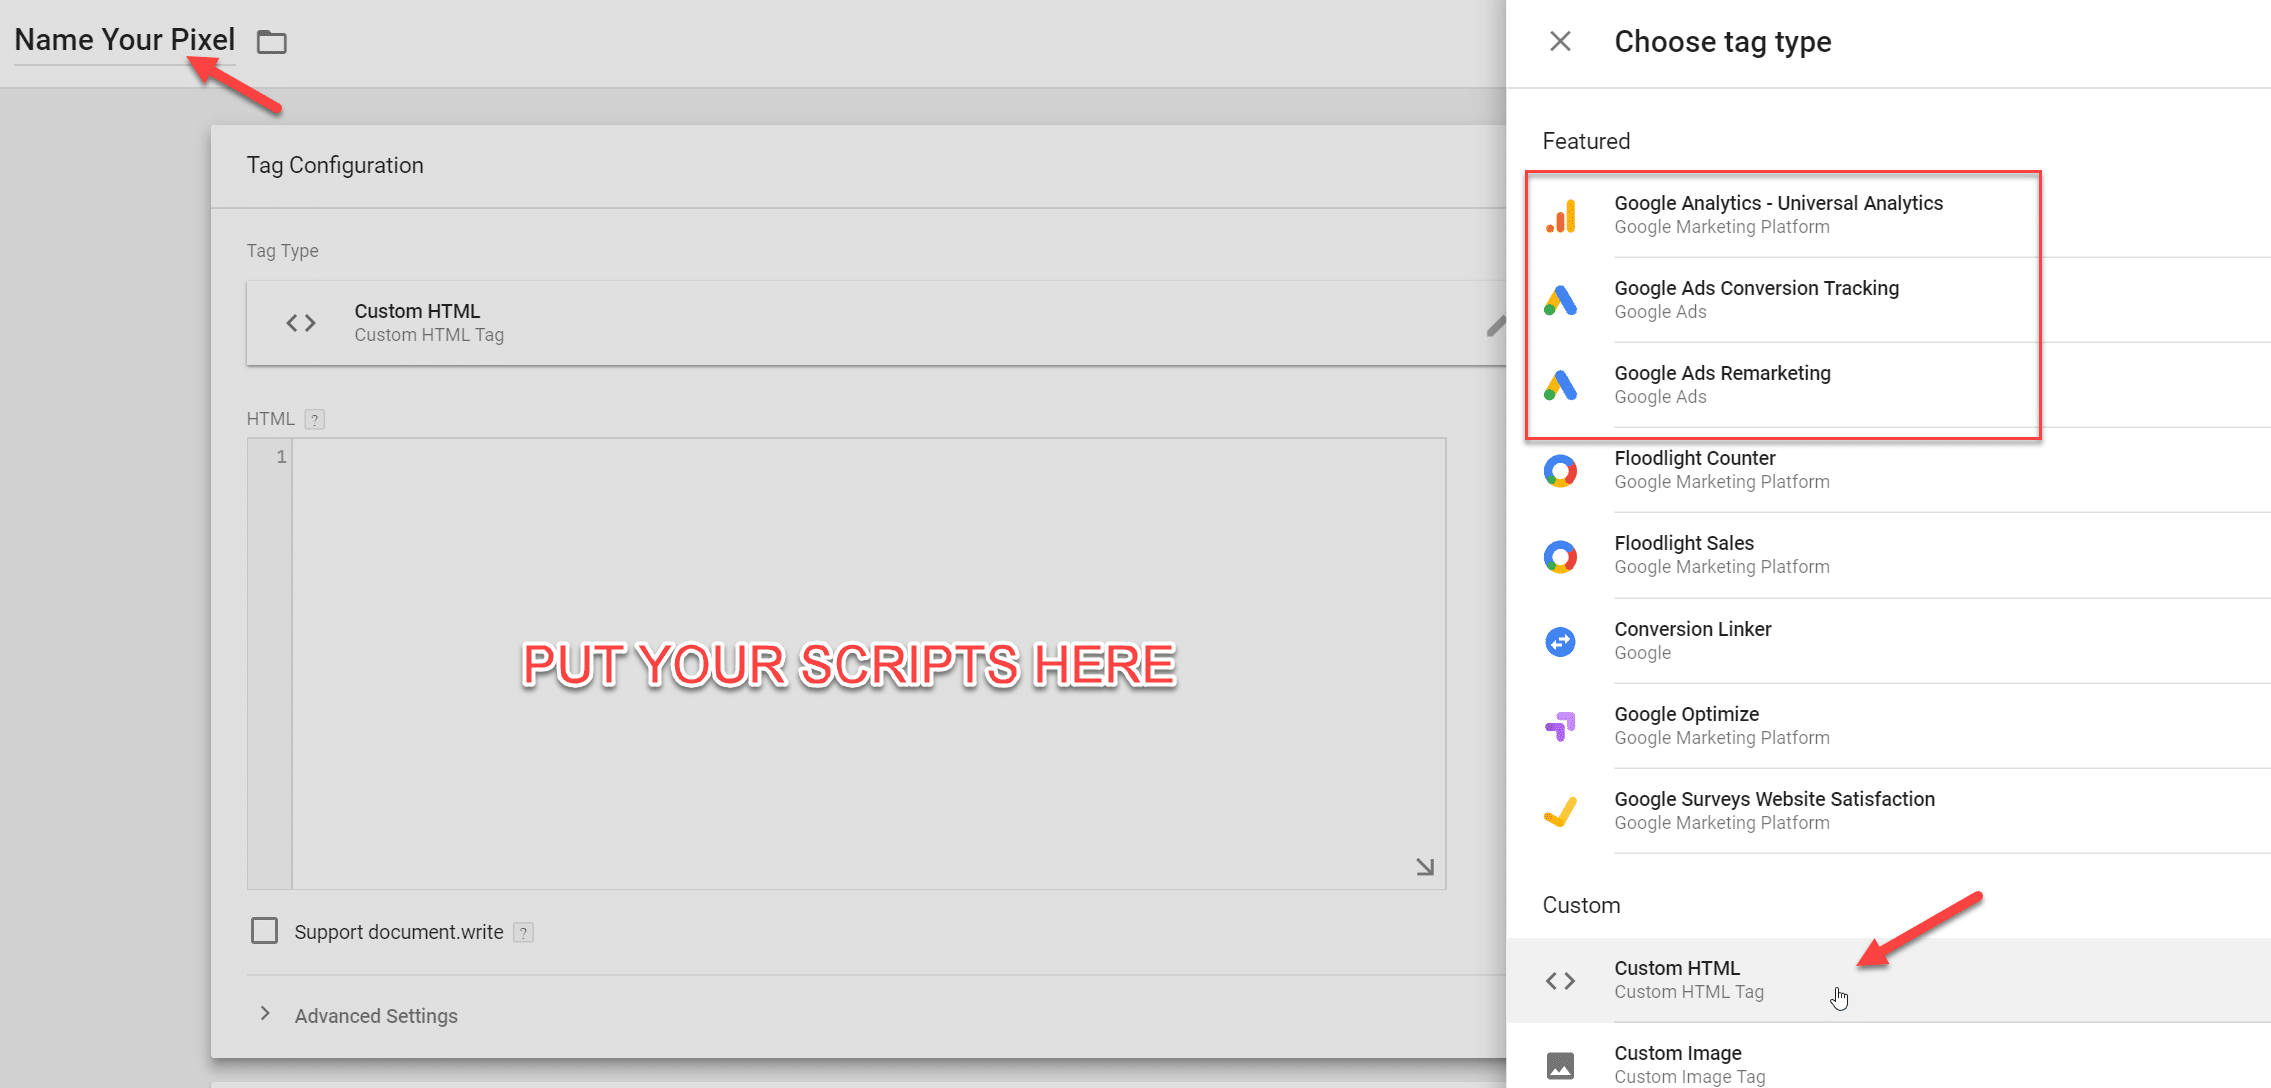The width and height of the screenshot is (2271, 1088).
Task: Click the Advanced Settings label
Action: click(x=376, y=1016)
